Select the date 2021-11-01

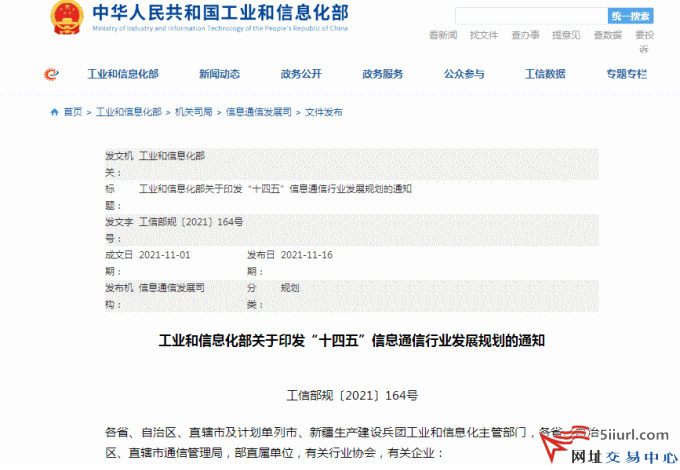(x=164, y=255)
